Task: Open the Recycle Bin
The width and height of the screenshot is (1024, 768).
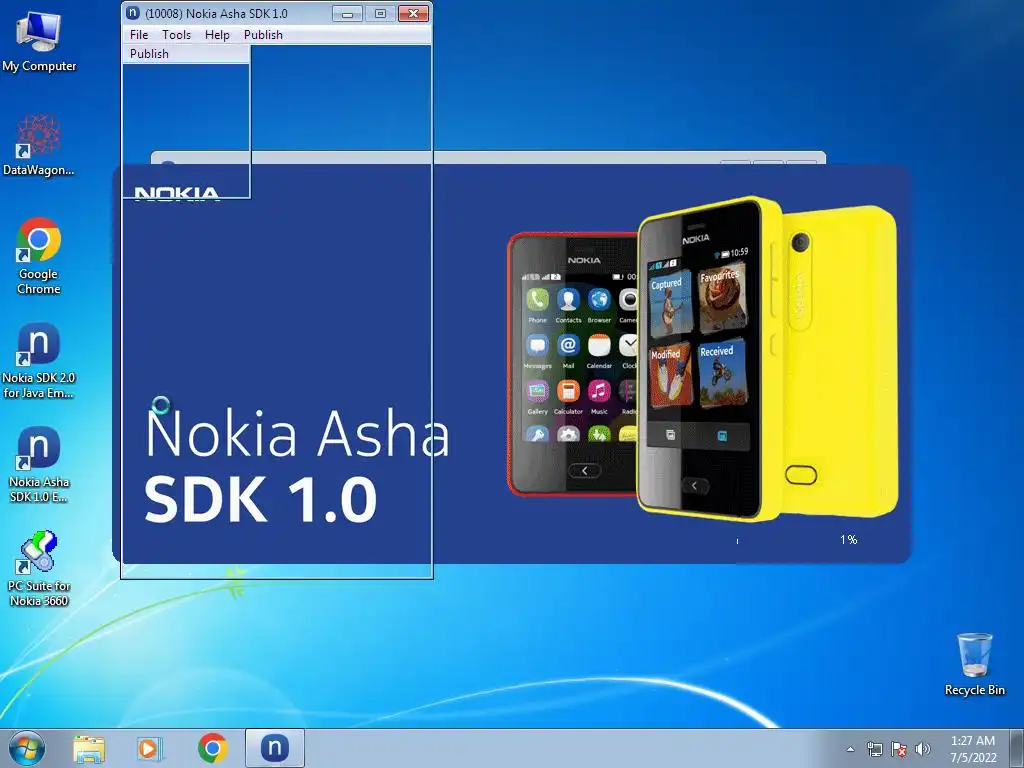Action: tap(974, 664)
